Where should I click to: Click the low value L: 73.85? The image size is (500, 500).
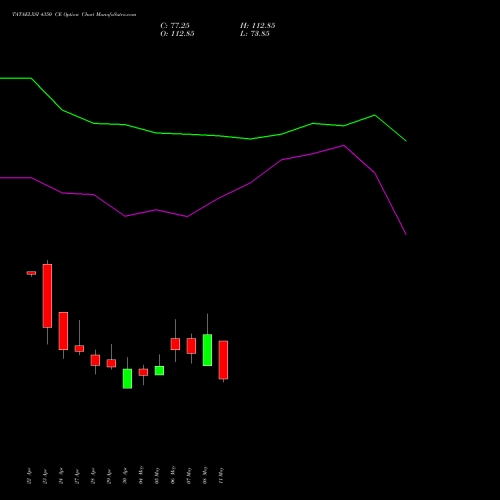click(255, 34)
